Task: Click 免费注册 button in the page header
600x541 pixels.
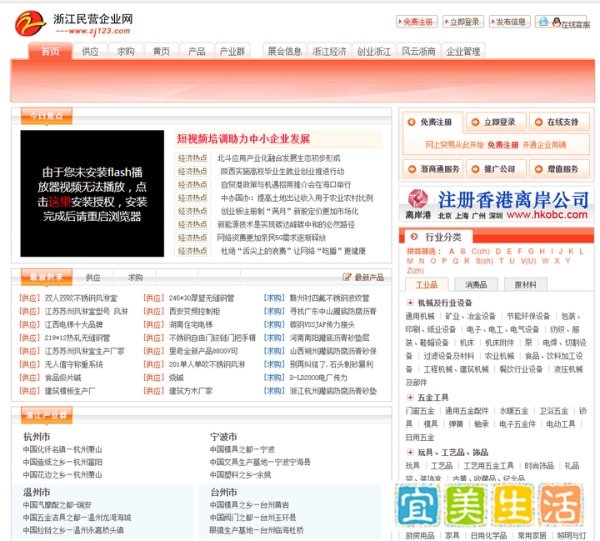Action: pos(417,22)
